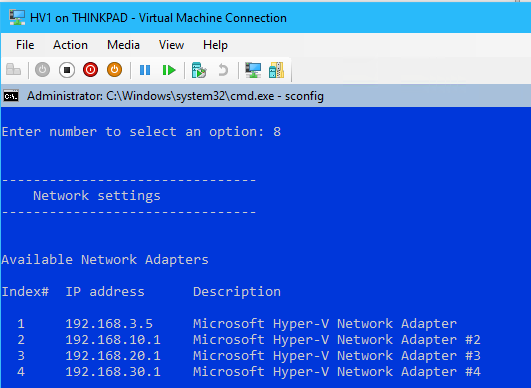The image size is (531, 388).
Task: Create a checkpoint of the VM
Action: click(x=199, y=70)
